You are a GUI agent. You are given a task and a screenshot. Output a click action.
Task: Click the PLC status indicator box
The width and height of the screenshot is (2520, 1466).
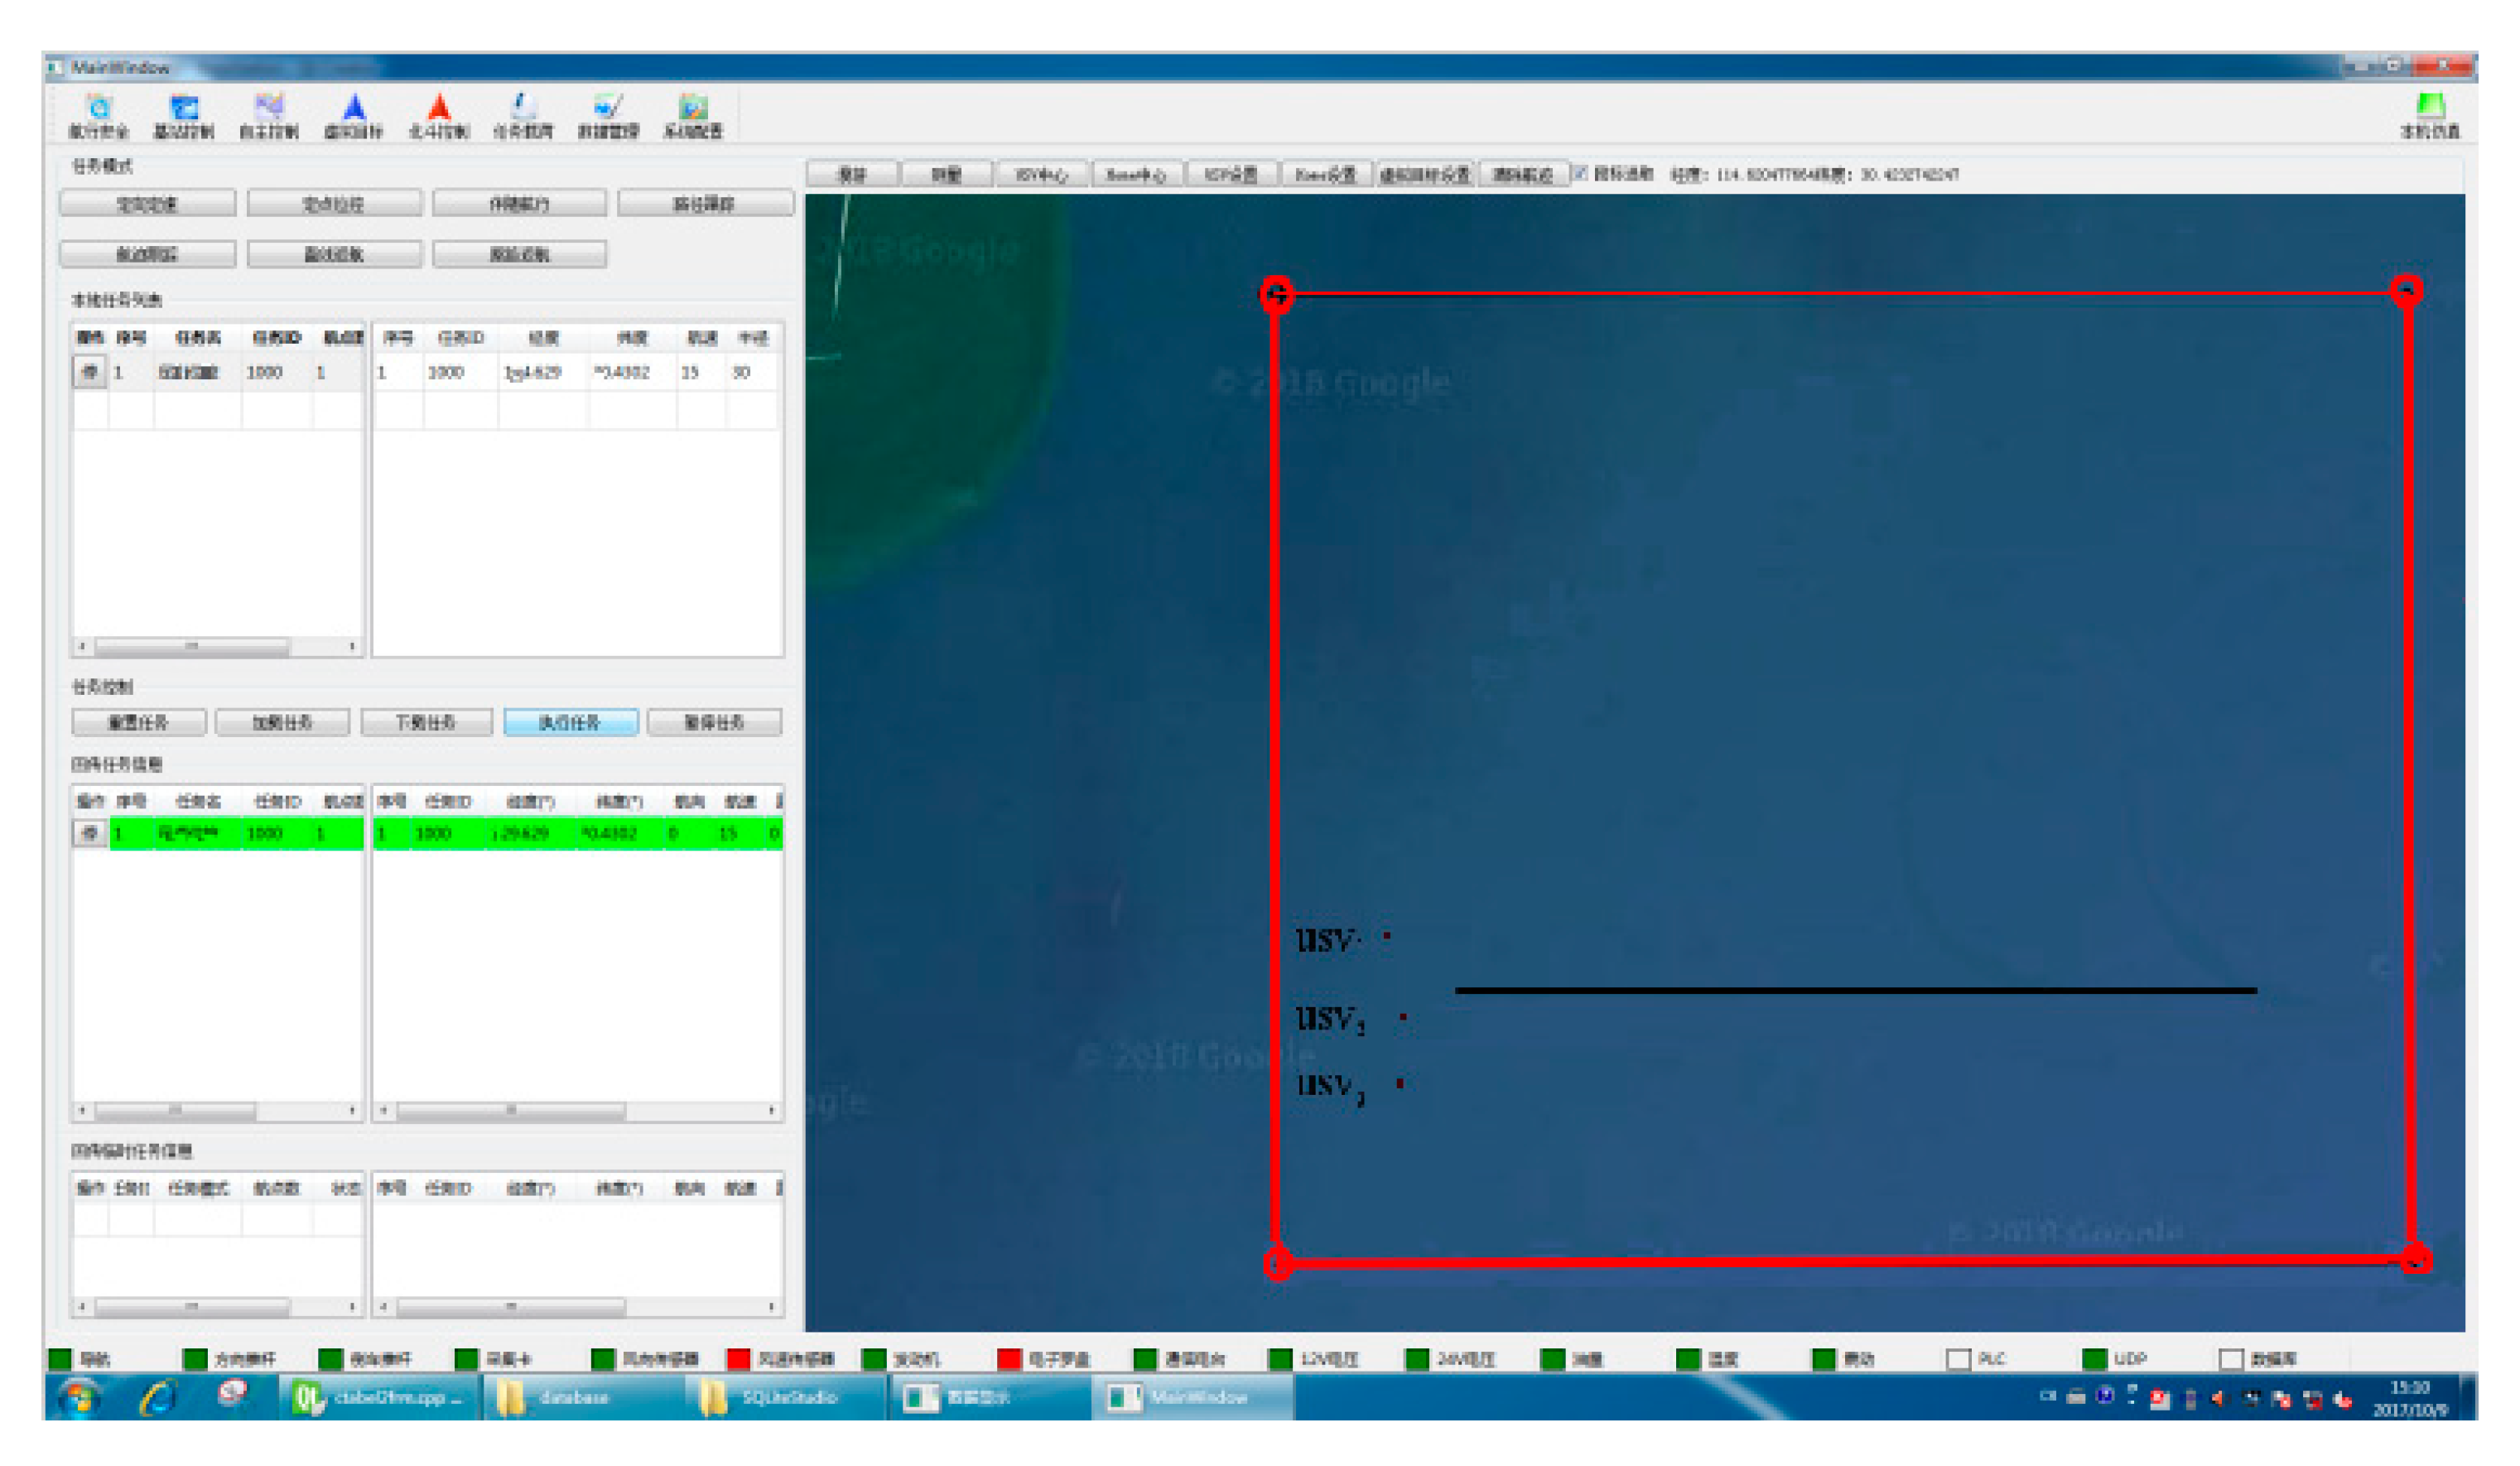tap(1958, 1358)
